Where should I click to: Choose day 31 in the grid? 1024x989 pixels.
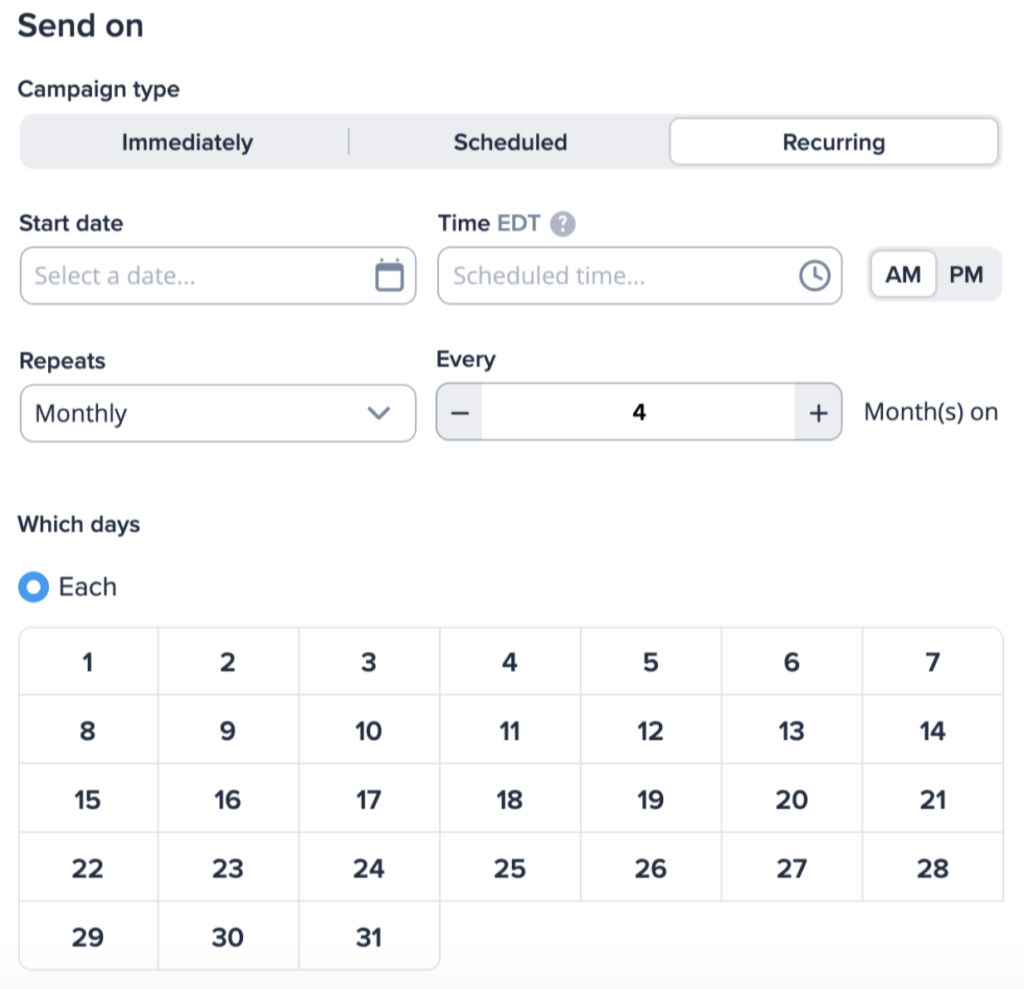point(369,937)
